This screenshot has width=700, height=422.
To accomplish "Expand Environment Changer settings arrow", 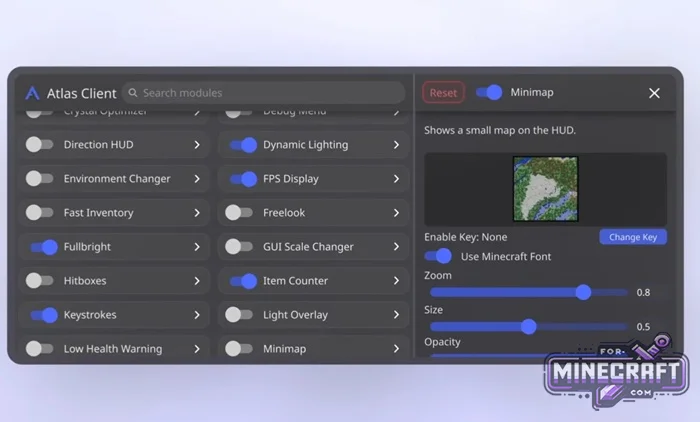I will pos(197,179).
